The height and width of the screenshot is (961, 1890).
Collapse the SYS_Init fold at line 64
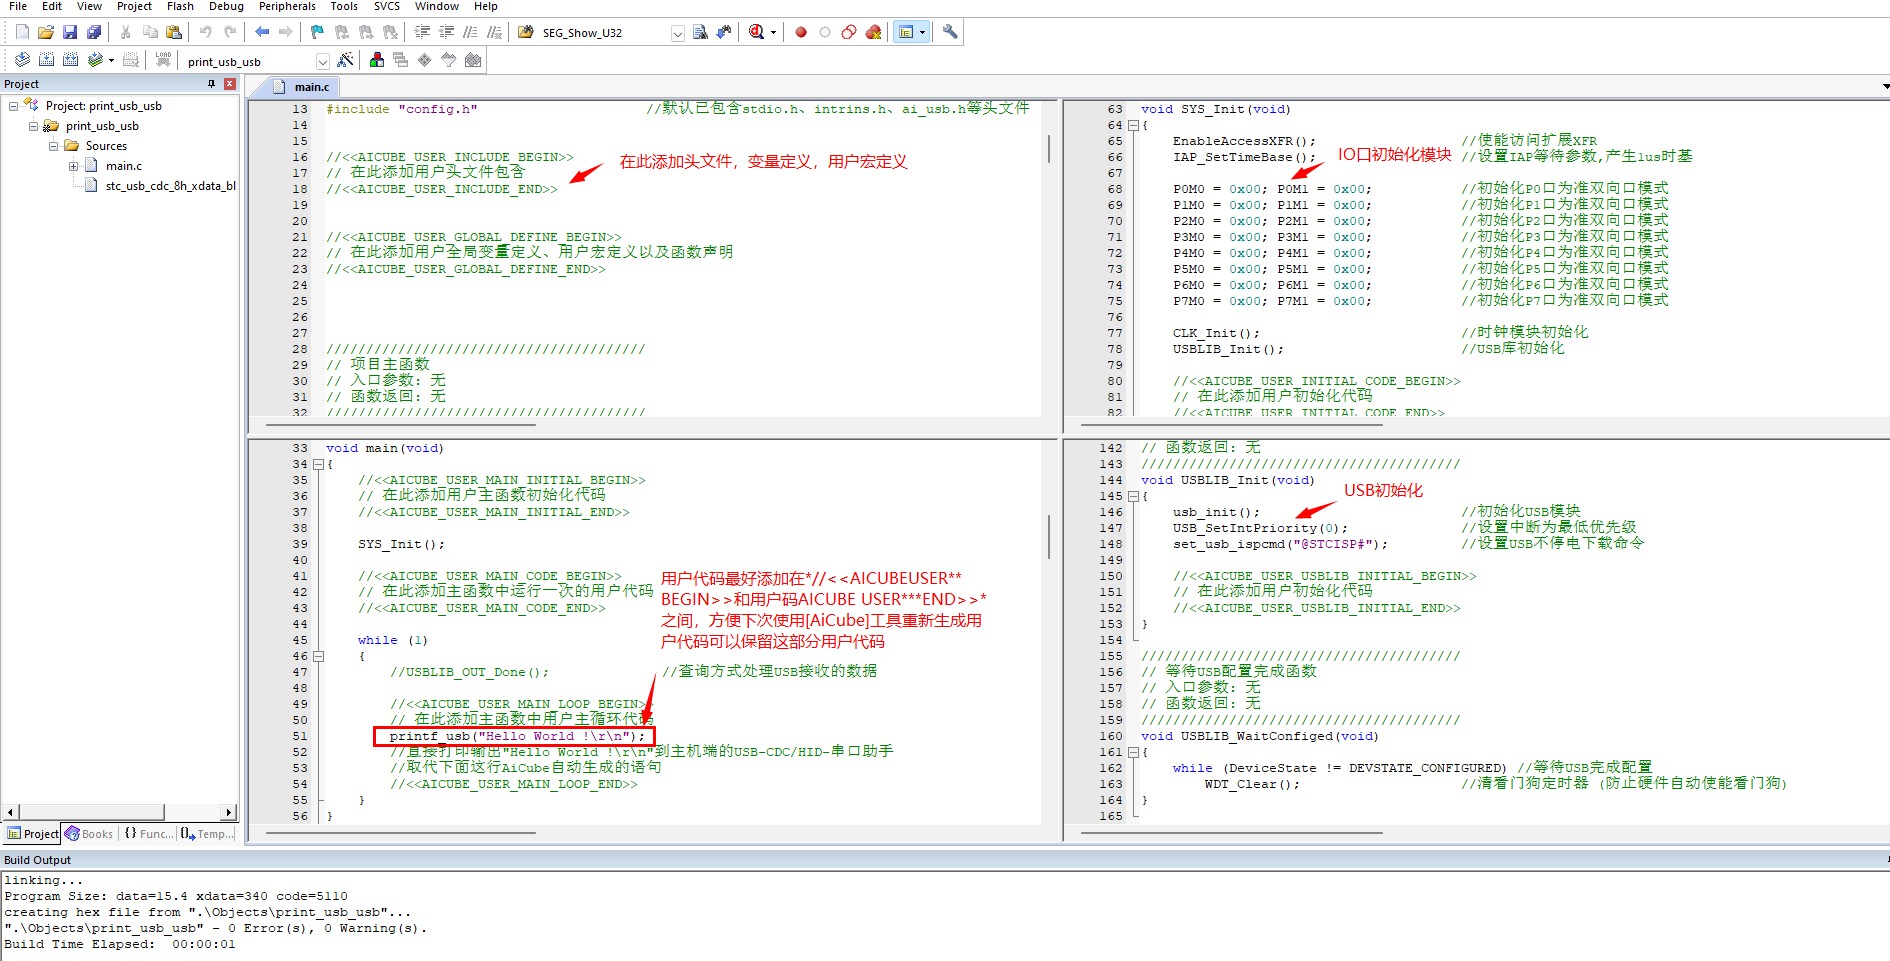1133,125
